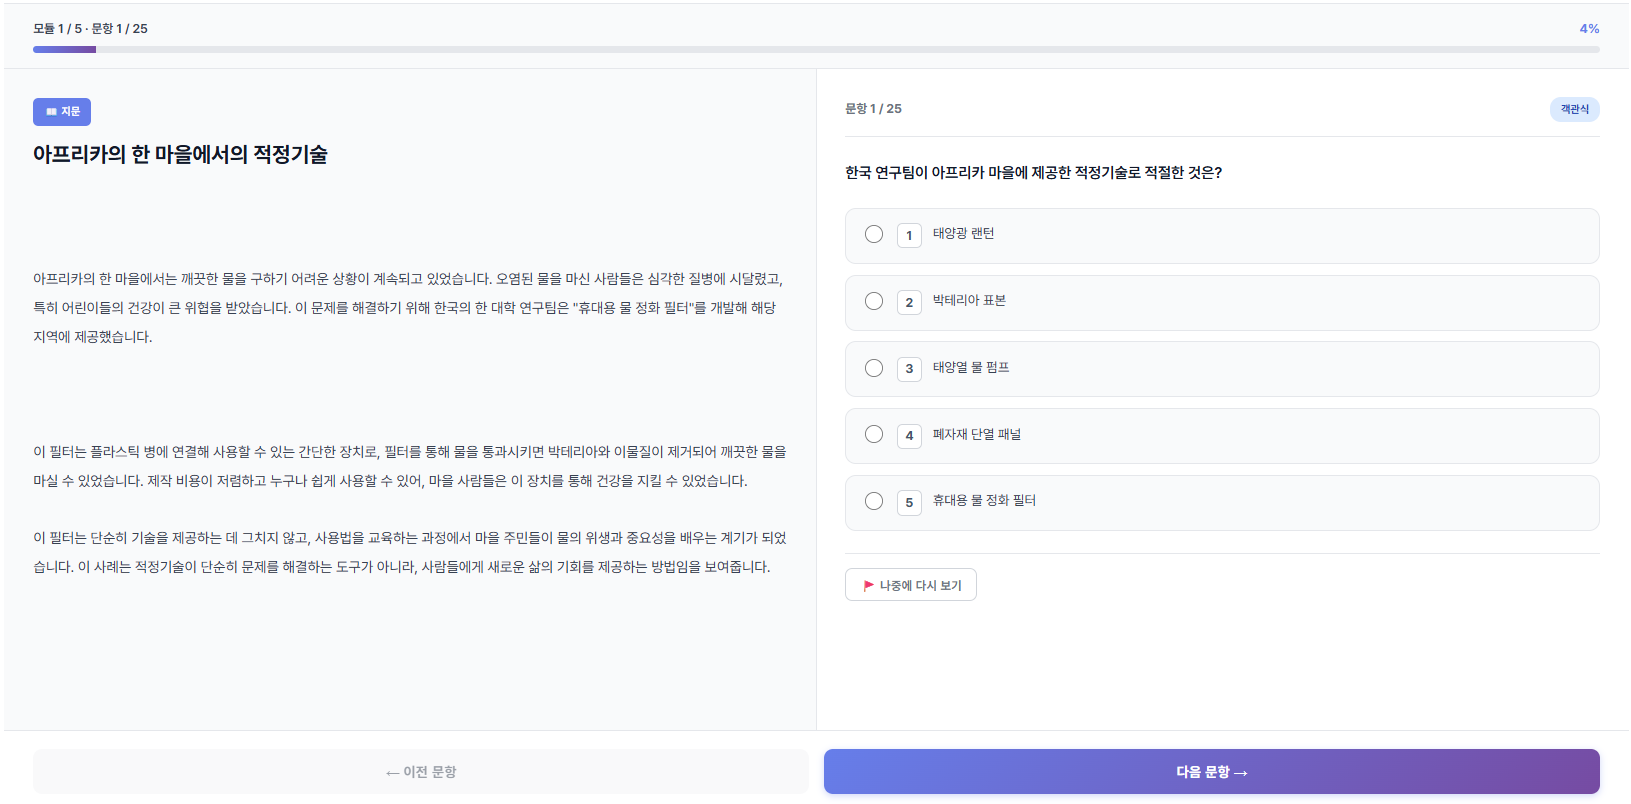Click the number 2 badge of second option
Image resolution: width=1631 pixels, height=804 pixels.
click(909, 302)
